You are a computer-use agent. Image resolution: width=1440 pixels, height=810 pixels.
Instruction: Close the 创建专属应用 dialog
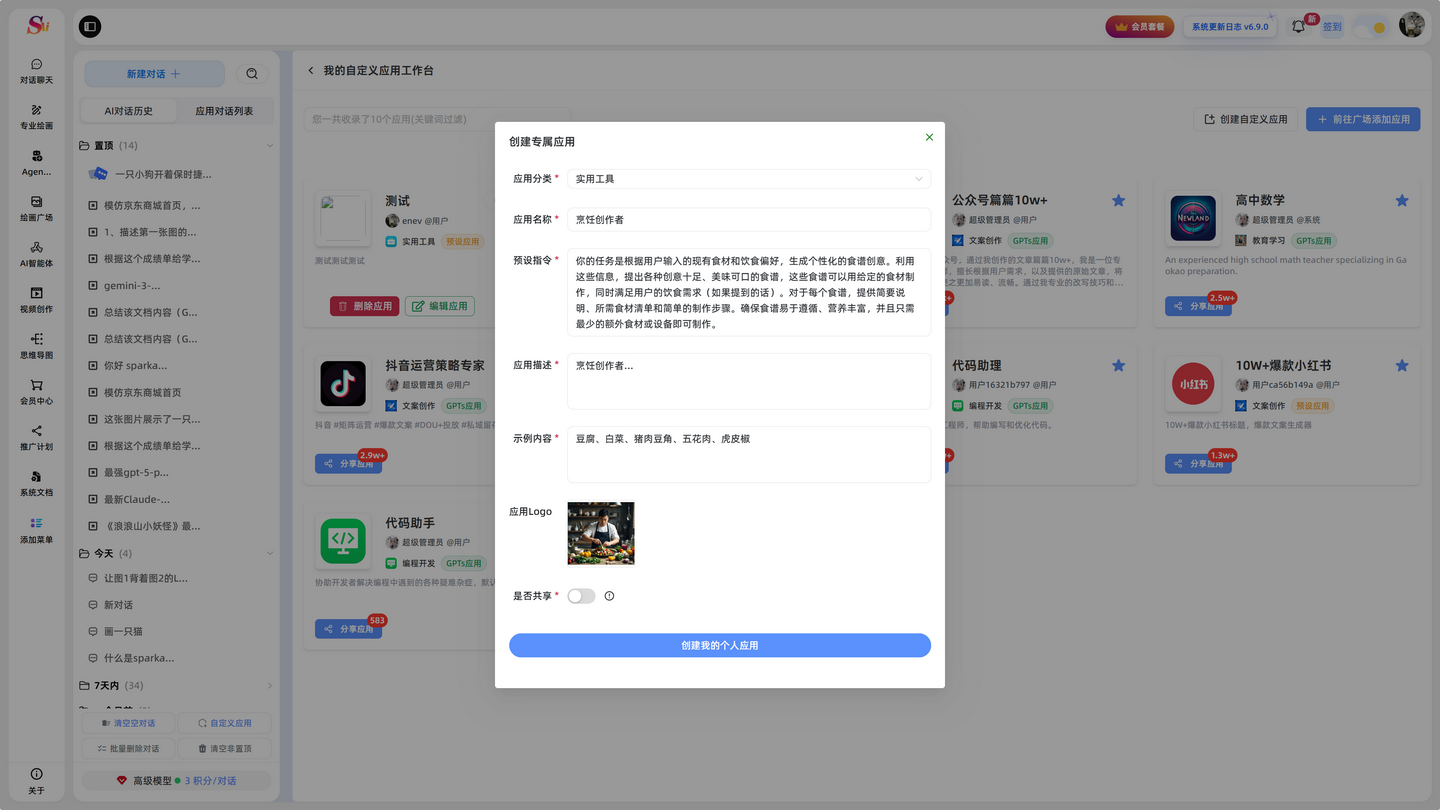tap(929, 137)
